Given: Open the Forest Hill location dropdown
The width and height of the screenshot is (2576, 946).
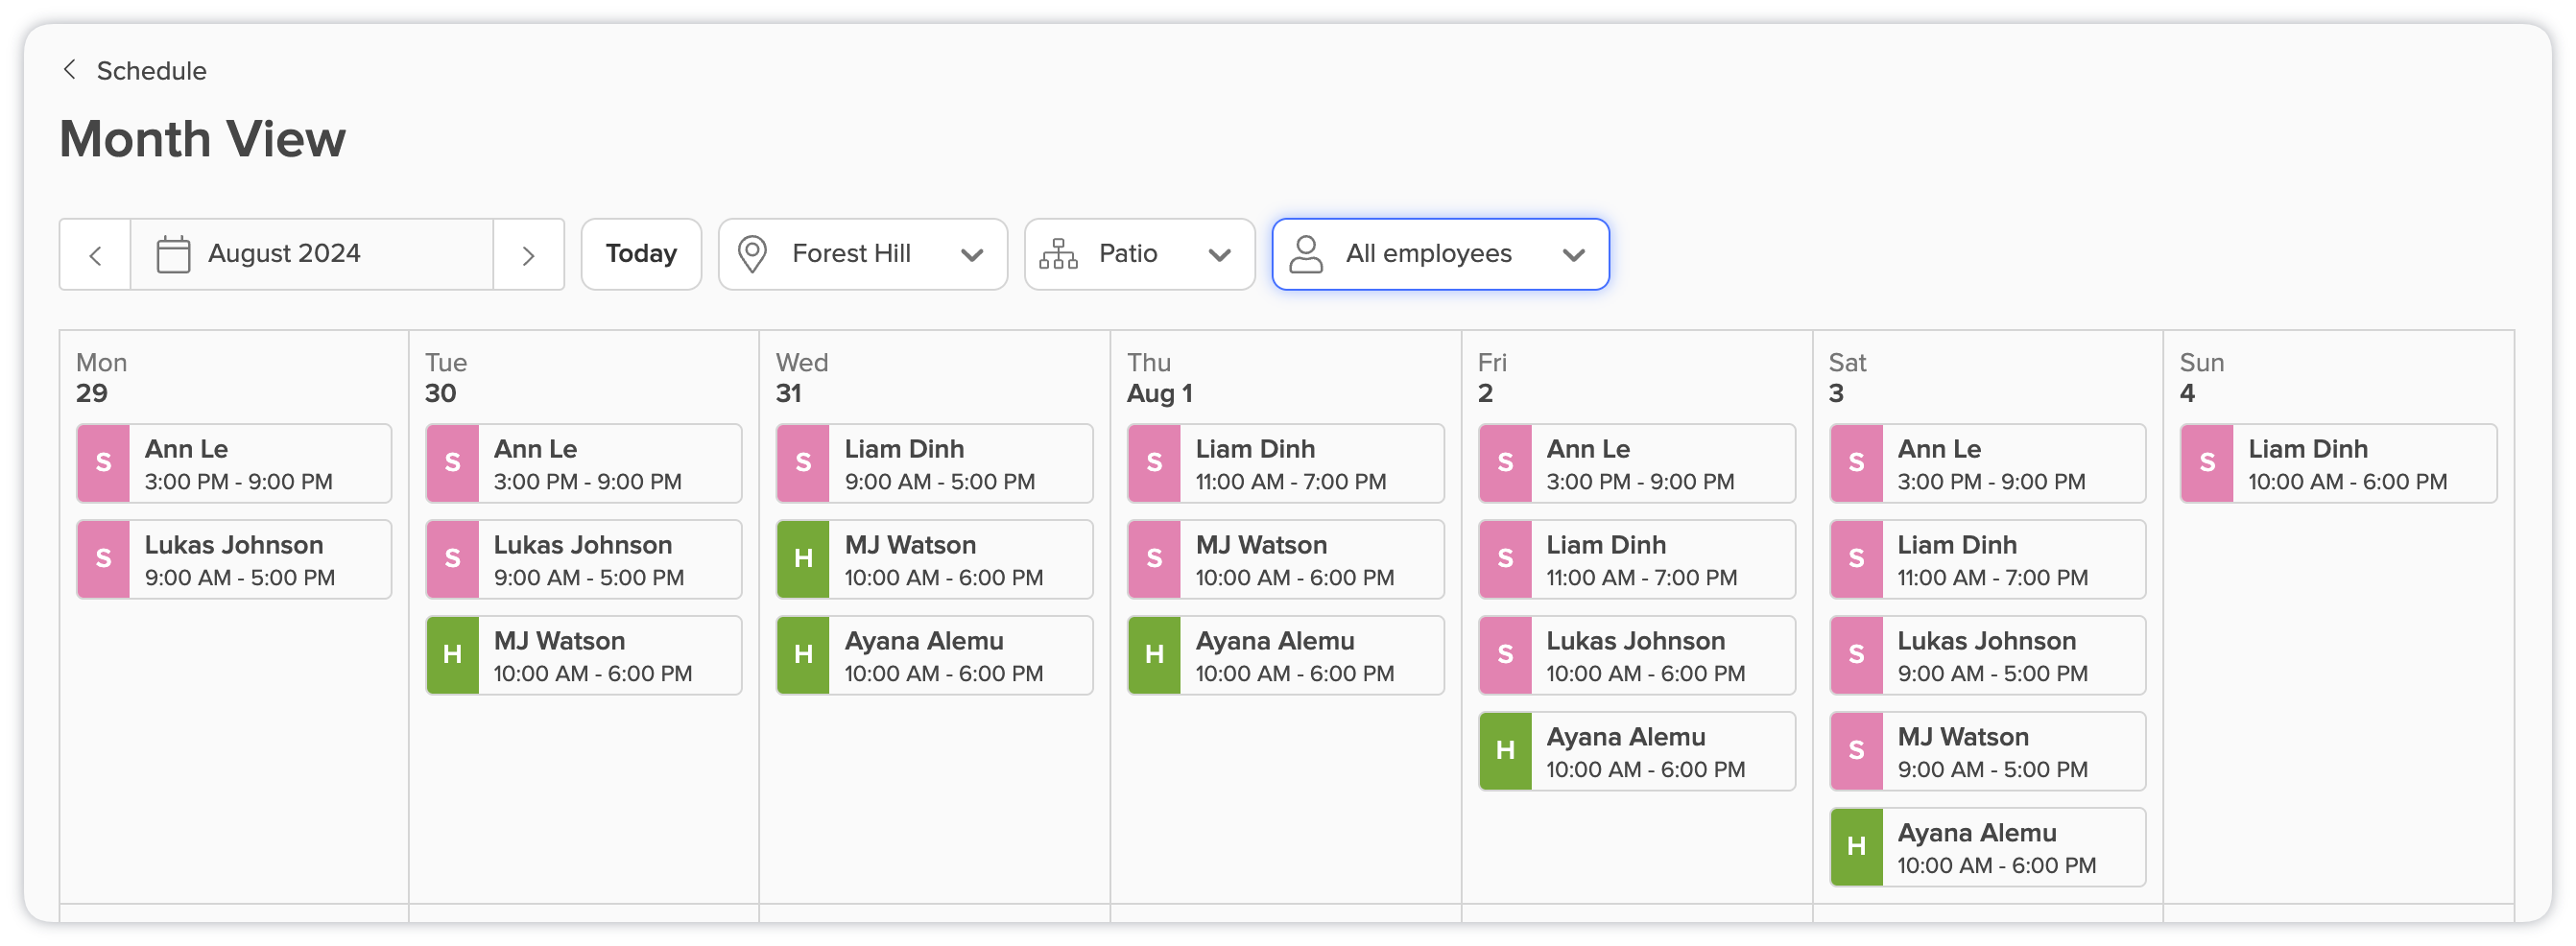Looking at the screenshot, I should coord(862,255).
